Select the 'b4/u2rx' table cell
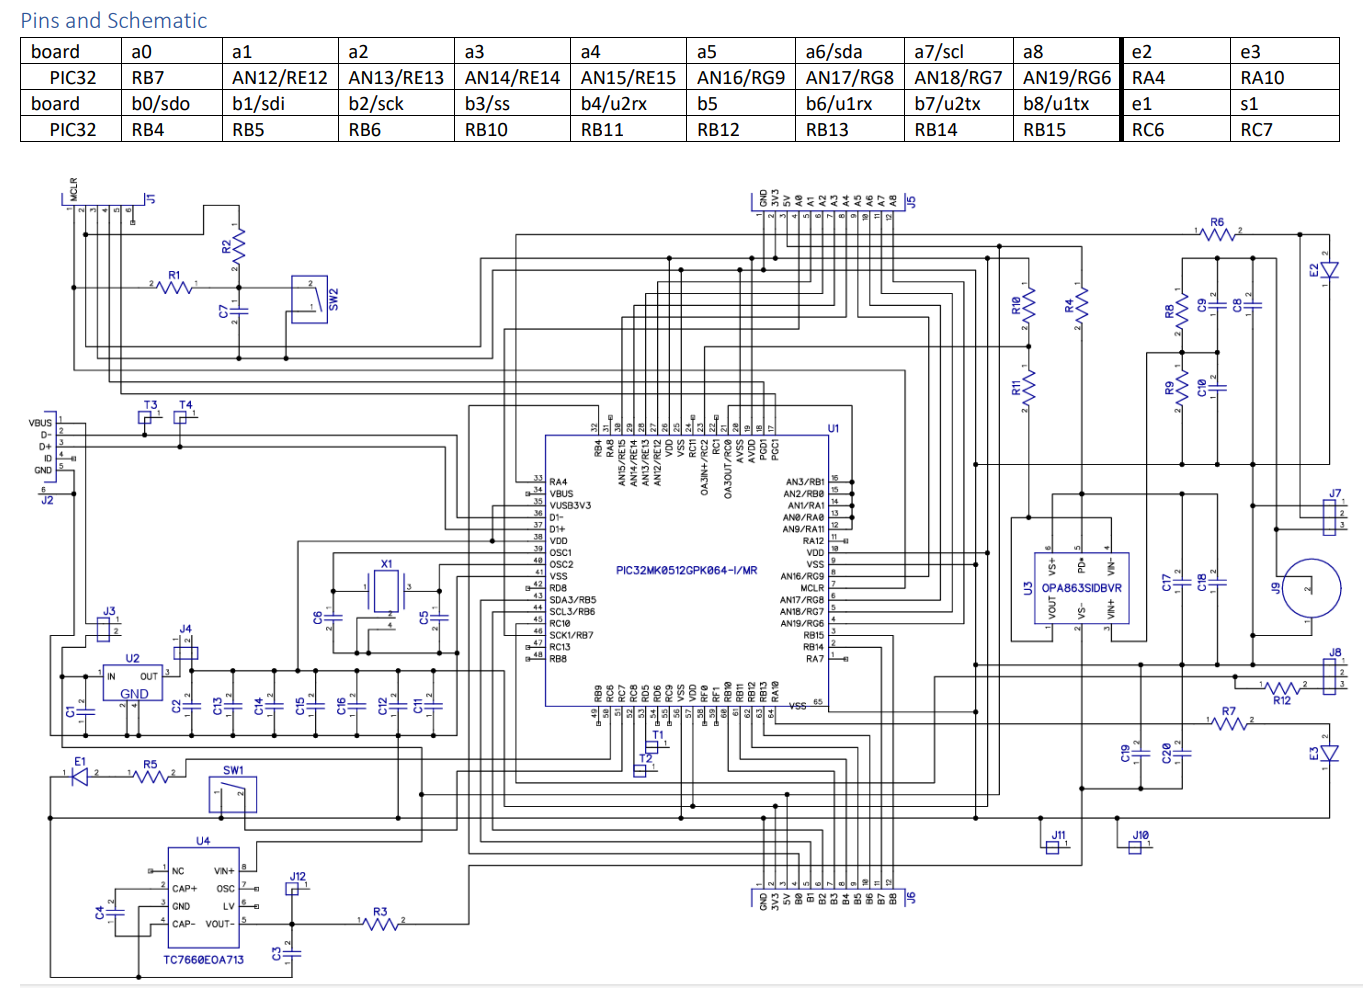This screenshot has height=1003, width=1371. click(x=628, y=103)
